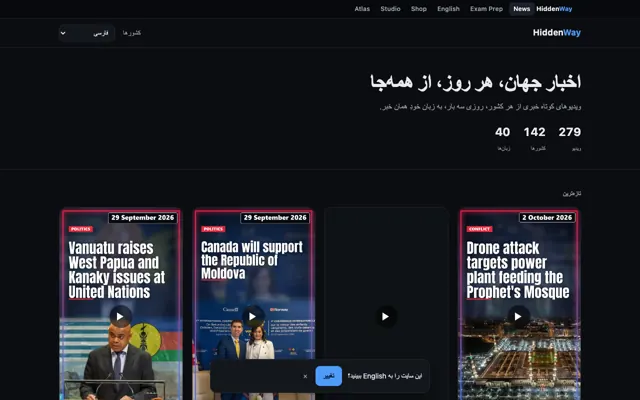Open the فارسی language dropdown
The image size is (640, 400).
point(87,33)
